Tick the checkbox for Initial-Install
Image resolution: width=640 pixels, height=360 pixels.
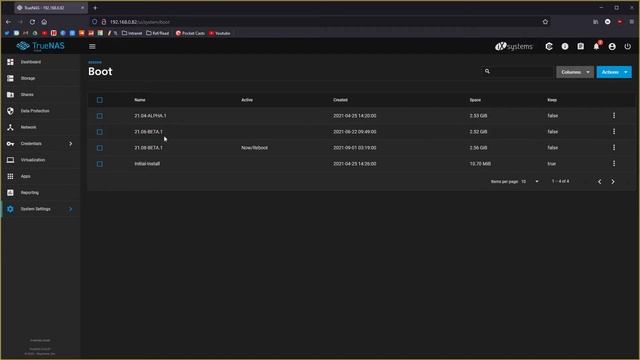tap(100, 164)
